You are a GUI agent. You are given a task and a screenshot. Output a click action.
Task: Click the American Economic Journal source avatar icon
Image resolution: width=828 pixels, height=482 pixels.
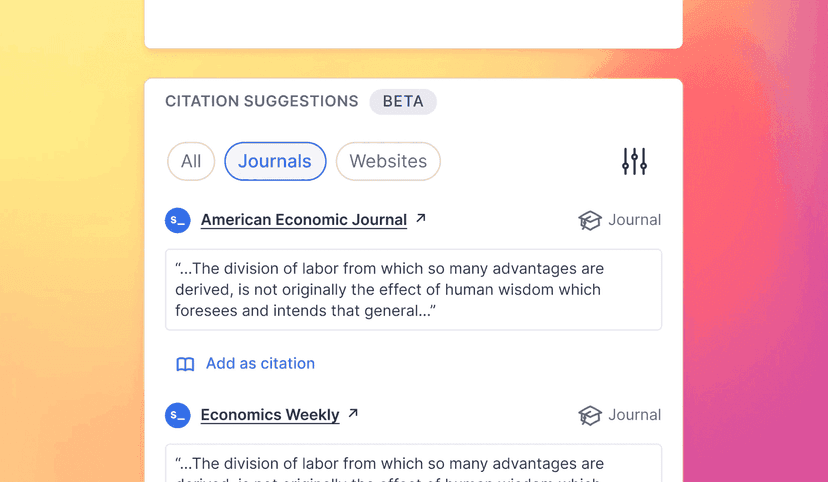pyautogui.click(x=178, y=220)
